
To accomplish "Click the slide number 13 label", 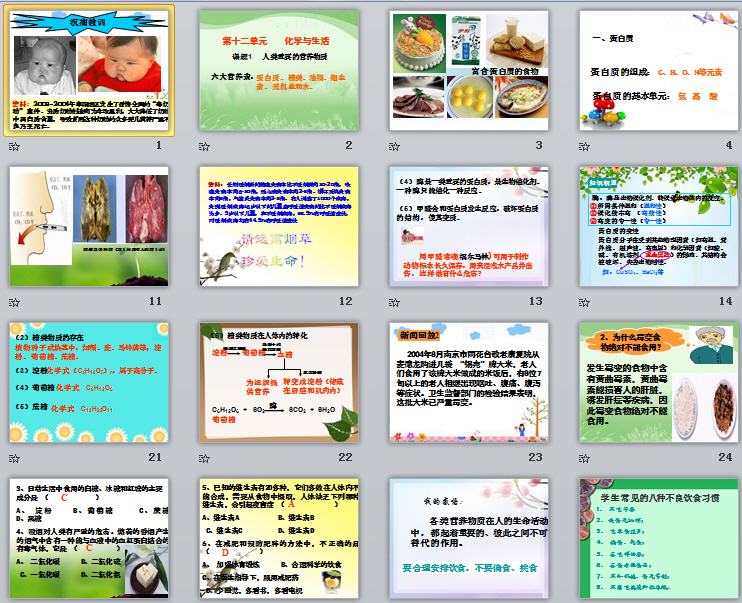I will coord(535,301).
